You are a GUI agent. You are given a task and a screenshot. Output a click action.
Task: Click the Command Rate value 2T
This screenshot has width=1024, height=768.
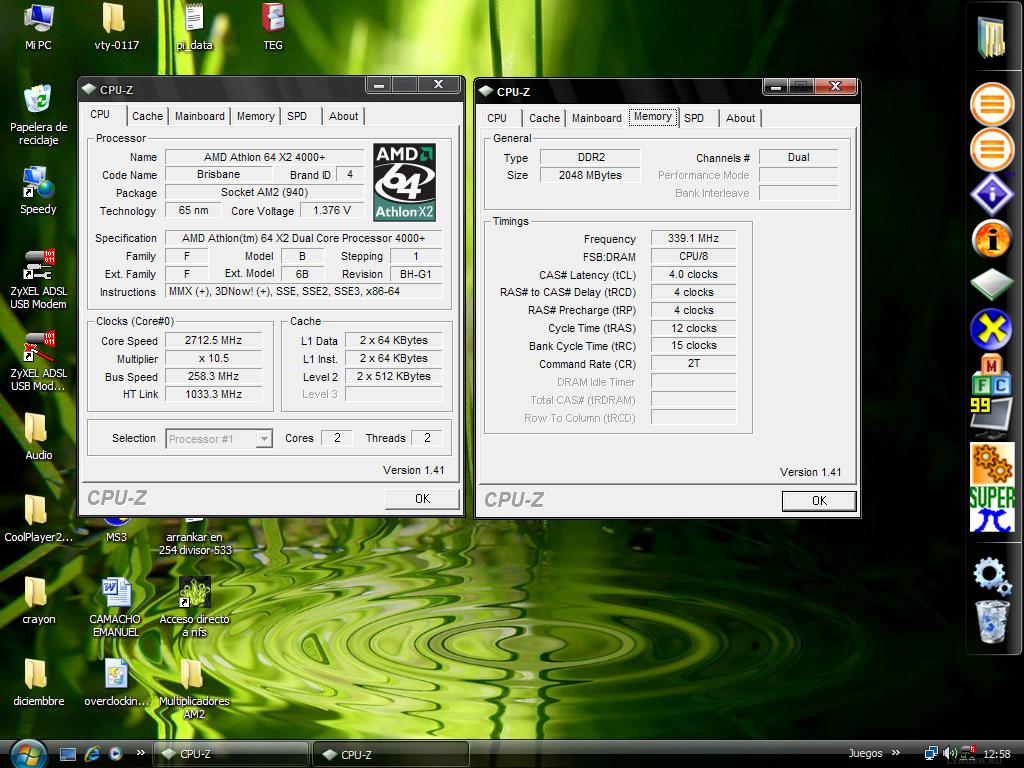click(x=694, y=363)
